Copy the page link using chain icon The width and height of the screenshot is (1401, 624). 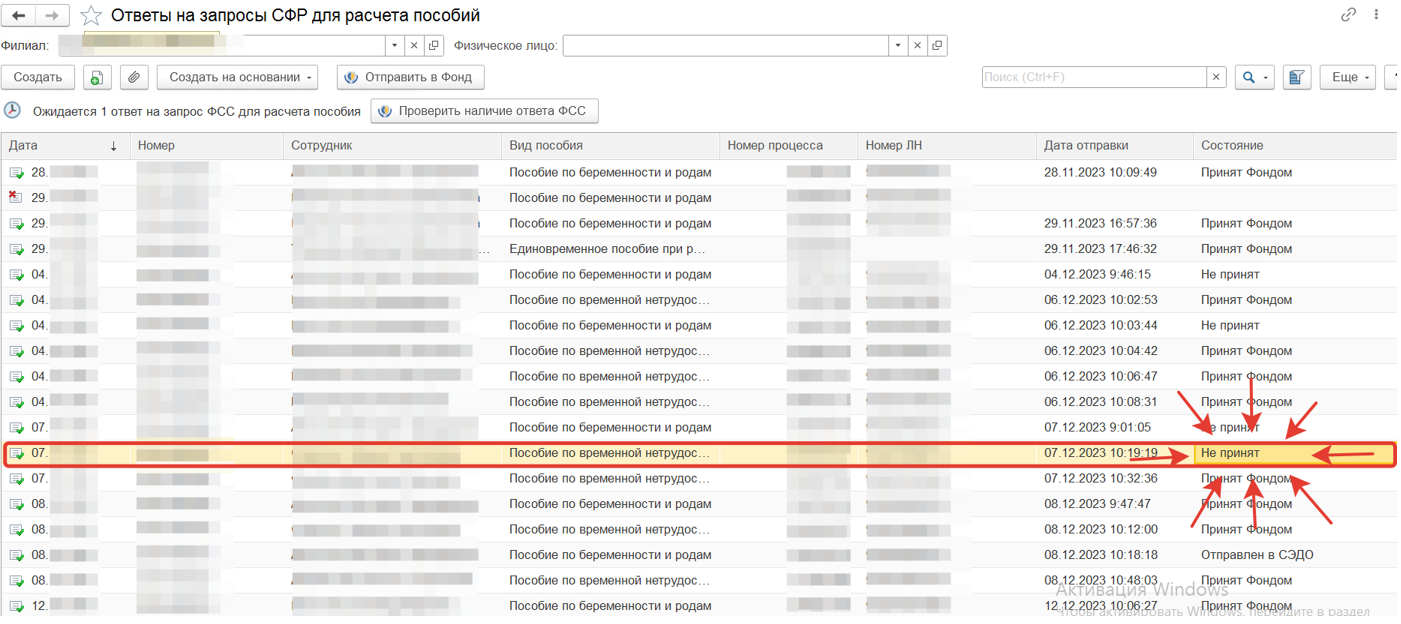[x=1349, y=15]
